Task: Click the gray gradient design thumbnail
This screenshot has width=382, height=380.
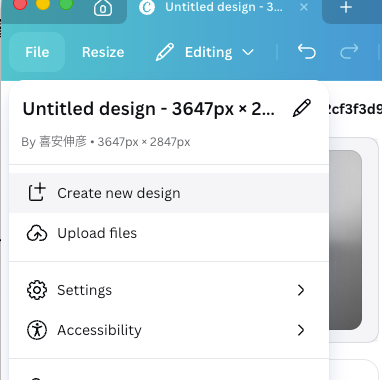Action: [345, 240]
